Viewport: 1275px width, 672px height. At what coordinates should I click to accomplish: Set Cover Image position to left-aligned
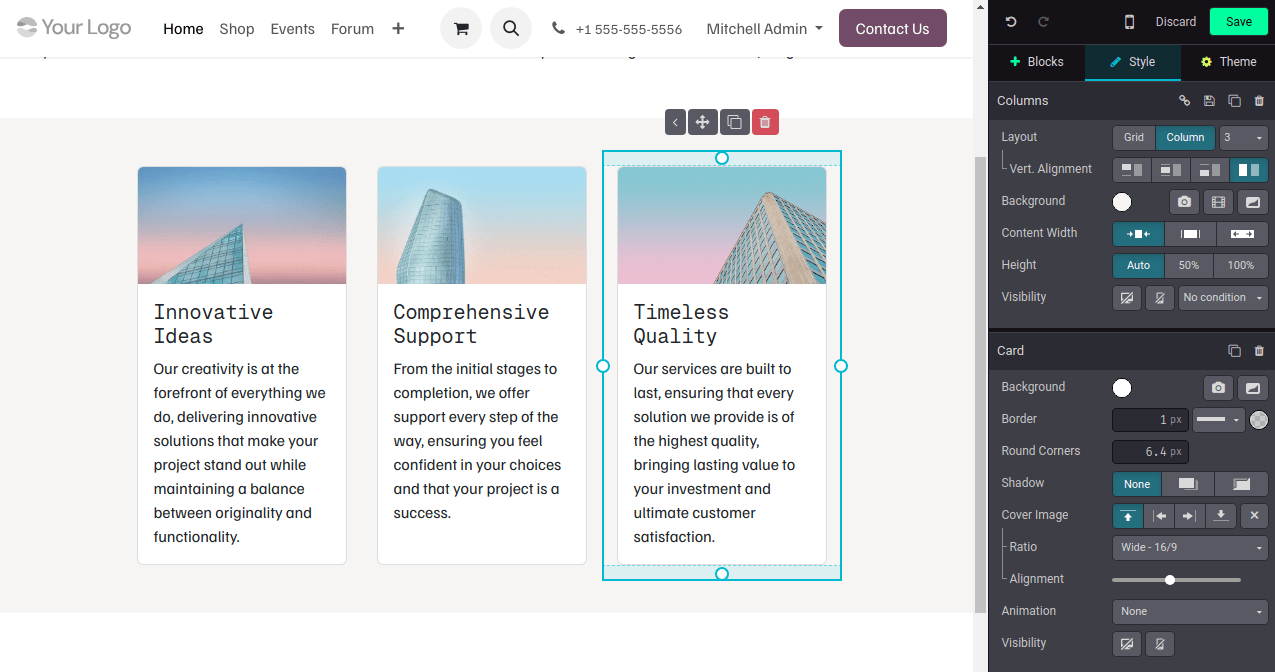pyautogui.click(x=1159, y=515)
